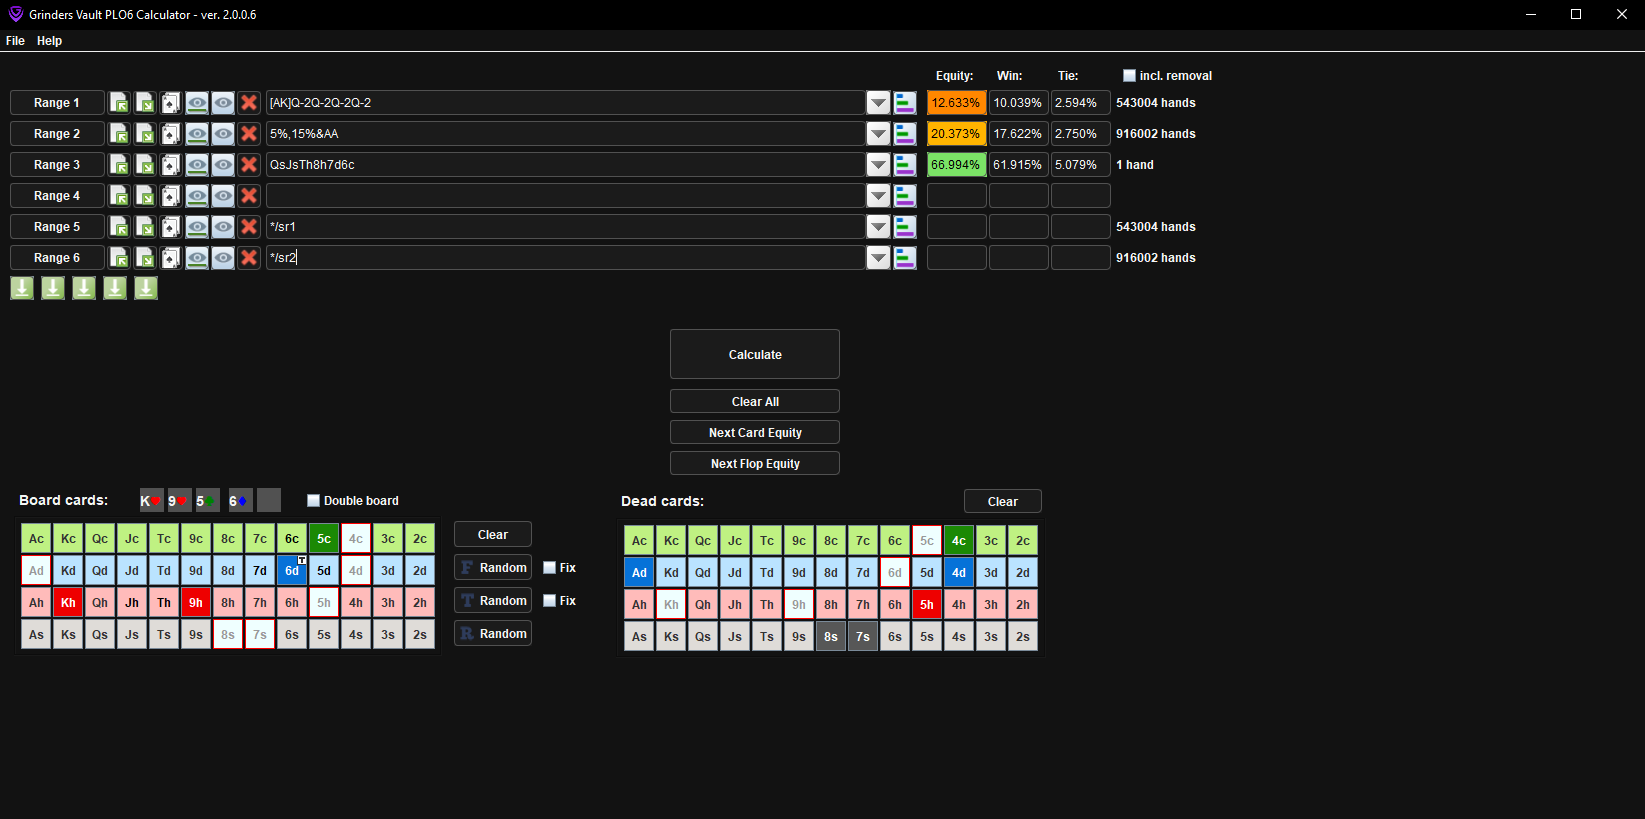Screen dimensions: 1645x819
Task: Delete Range 5 with its red X
Action: [x=249, y=227]
